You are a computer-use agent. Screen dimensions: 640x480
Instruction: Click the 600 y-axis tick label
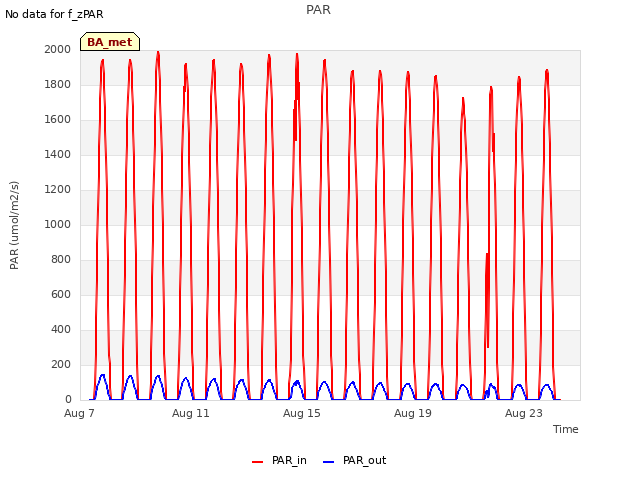[x=61, y=294]
